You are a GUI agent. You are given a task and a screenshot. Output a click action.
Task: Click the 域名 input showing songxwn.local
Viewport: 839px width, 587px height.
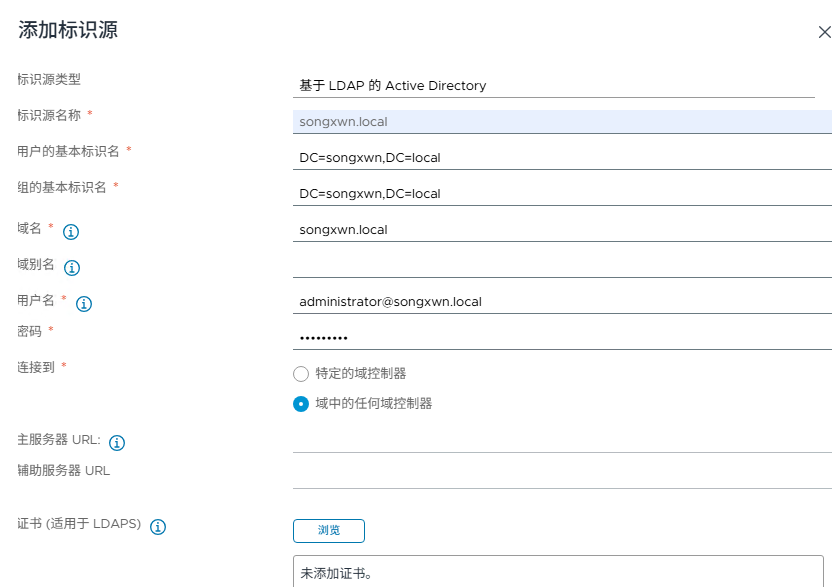click(550, 229)
